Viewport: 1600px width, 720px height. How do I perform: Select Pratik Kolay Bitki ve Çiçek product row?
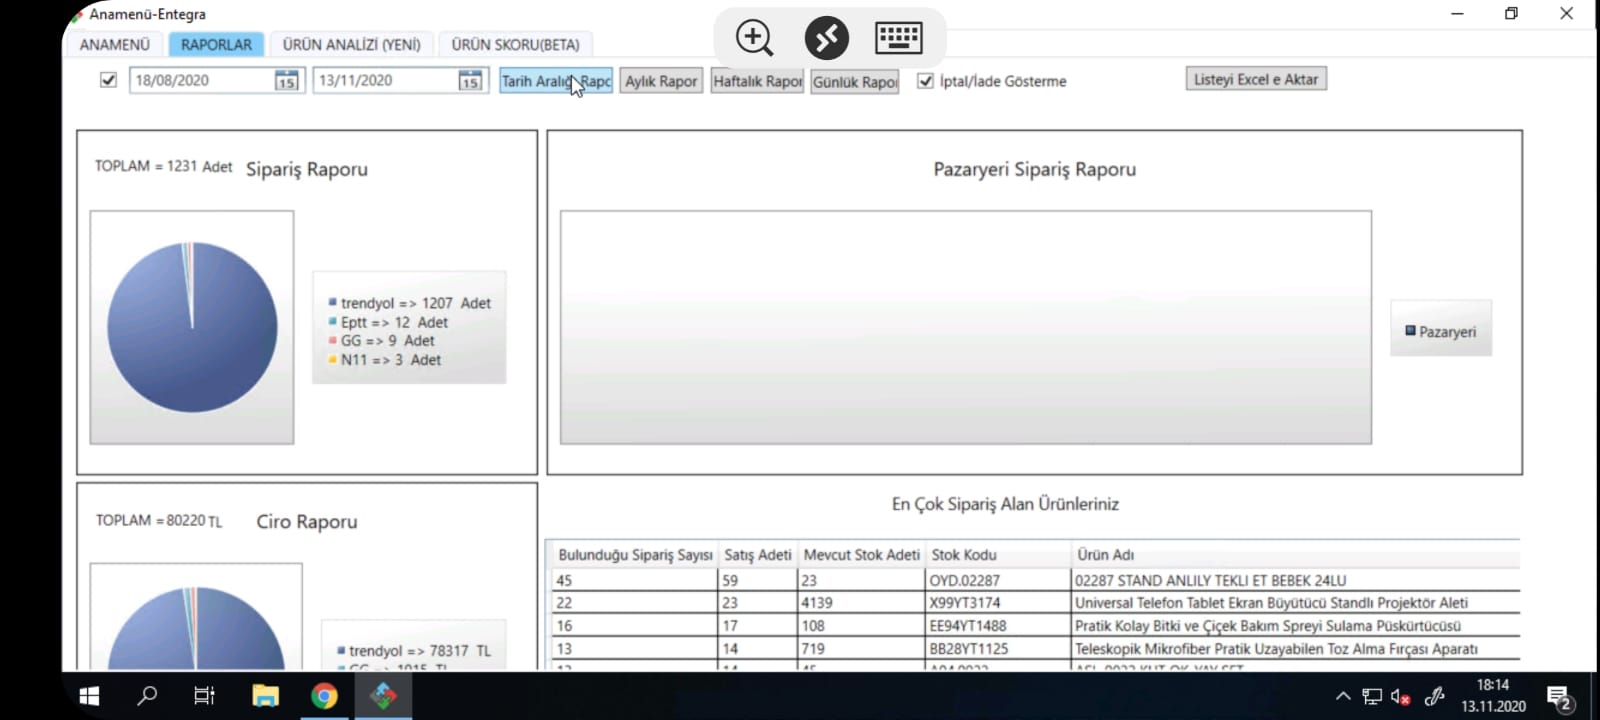tap(1296, 626)
